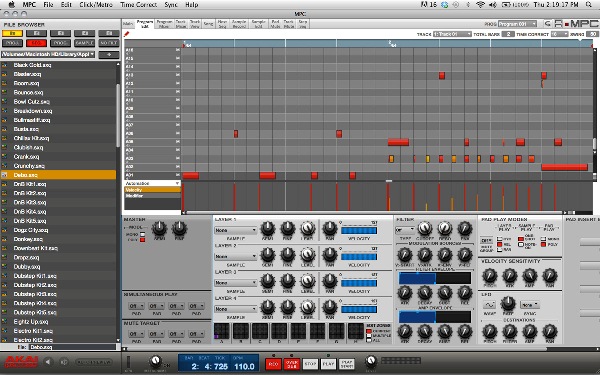The width and height of the screenshot is (600, 375).
Task: Click the Sample filter button in File Browser
Action: click(85, 43)
